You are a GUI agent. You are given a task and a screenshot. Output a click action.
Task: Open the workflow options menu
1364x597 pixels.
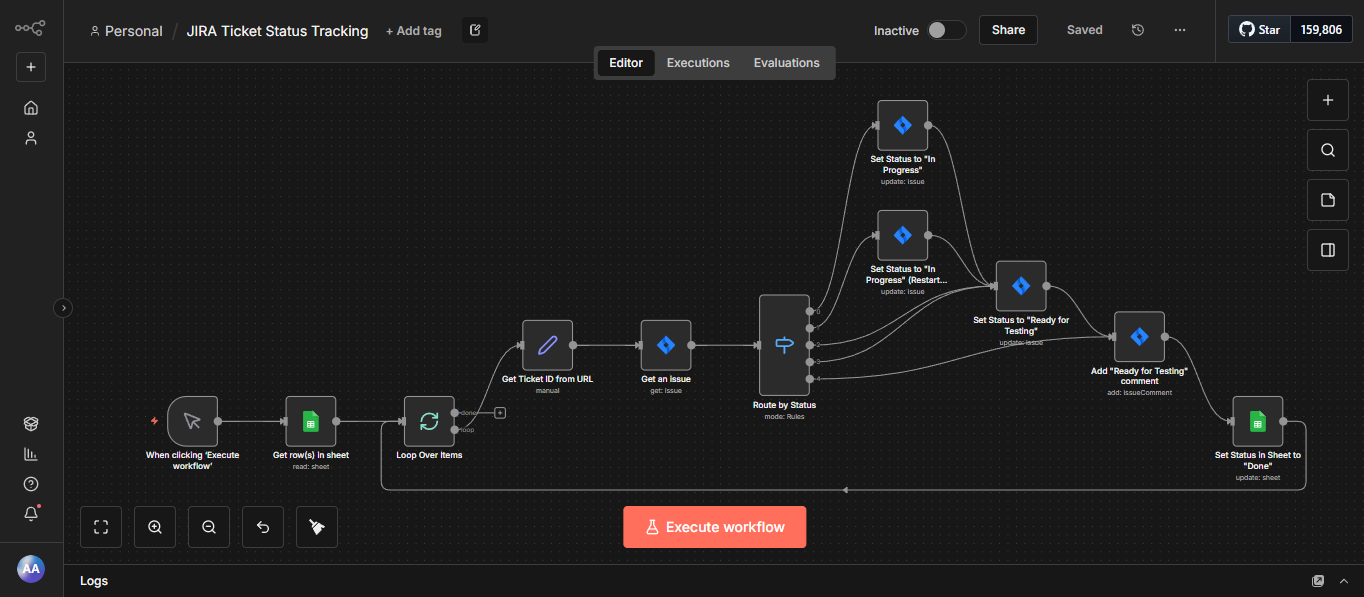(1180, 30)
